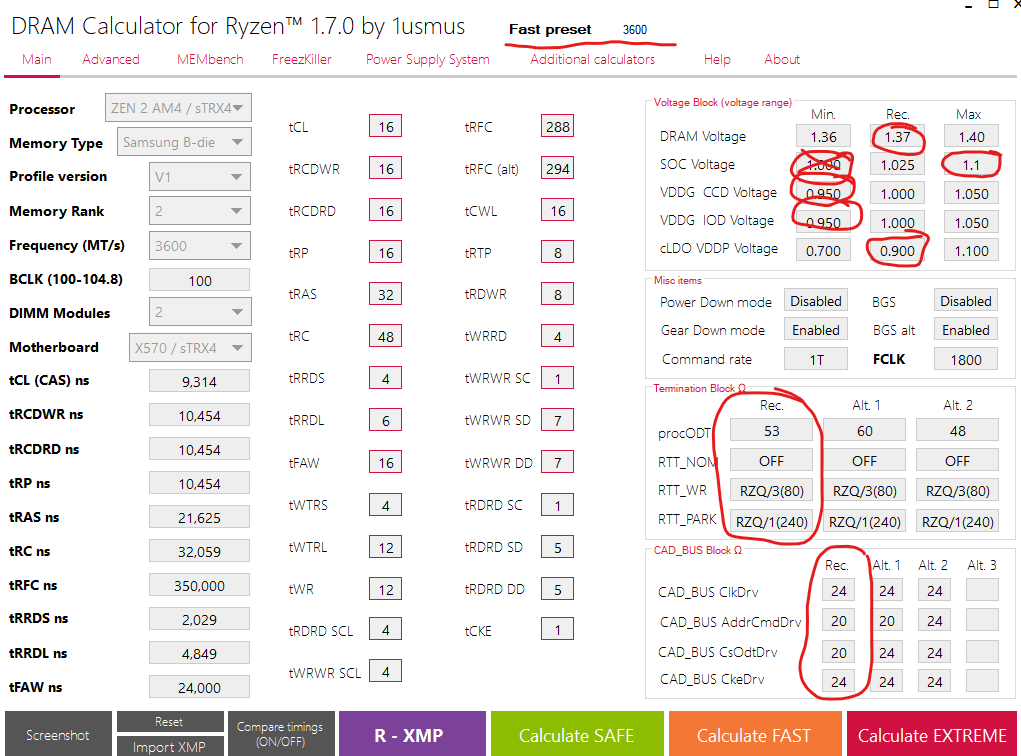Expand the Memory Rank dropdown
The width and height of the screenshot is (1021, 756).
199,211
